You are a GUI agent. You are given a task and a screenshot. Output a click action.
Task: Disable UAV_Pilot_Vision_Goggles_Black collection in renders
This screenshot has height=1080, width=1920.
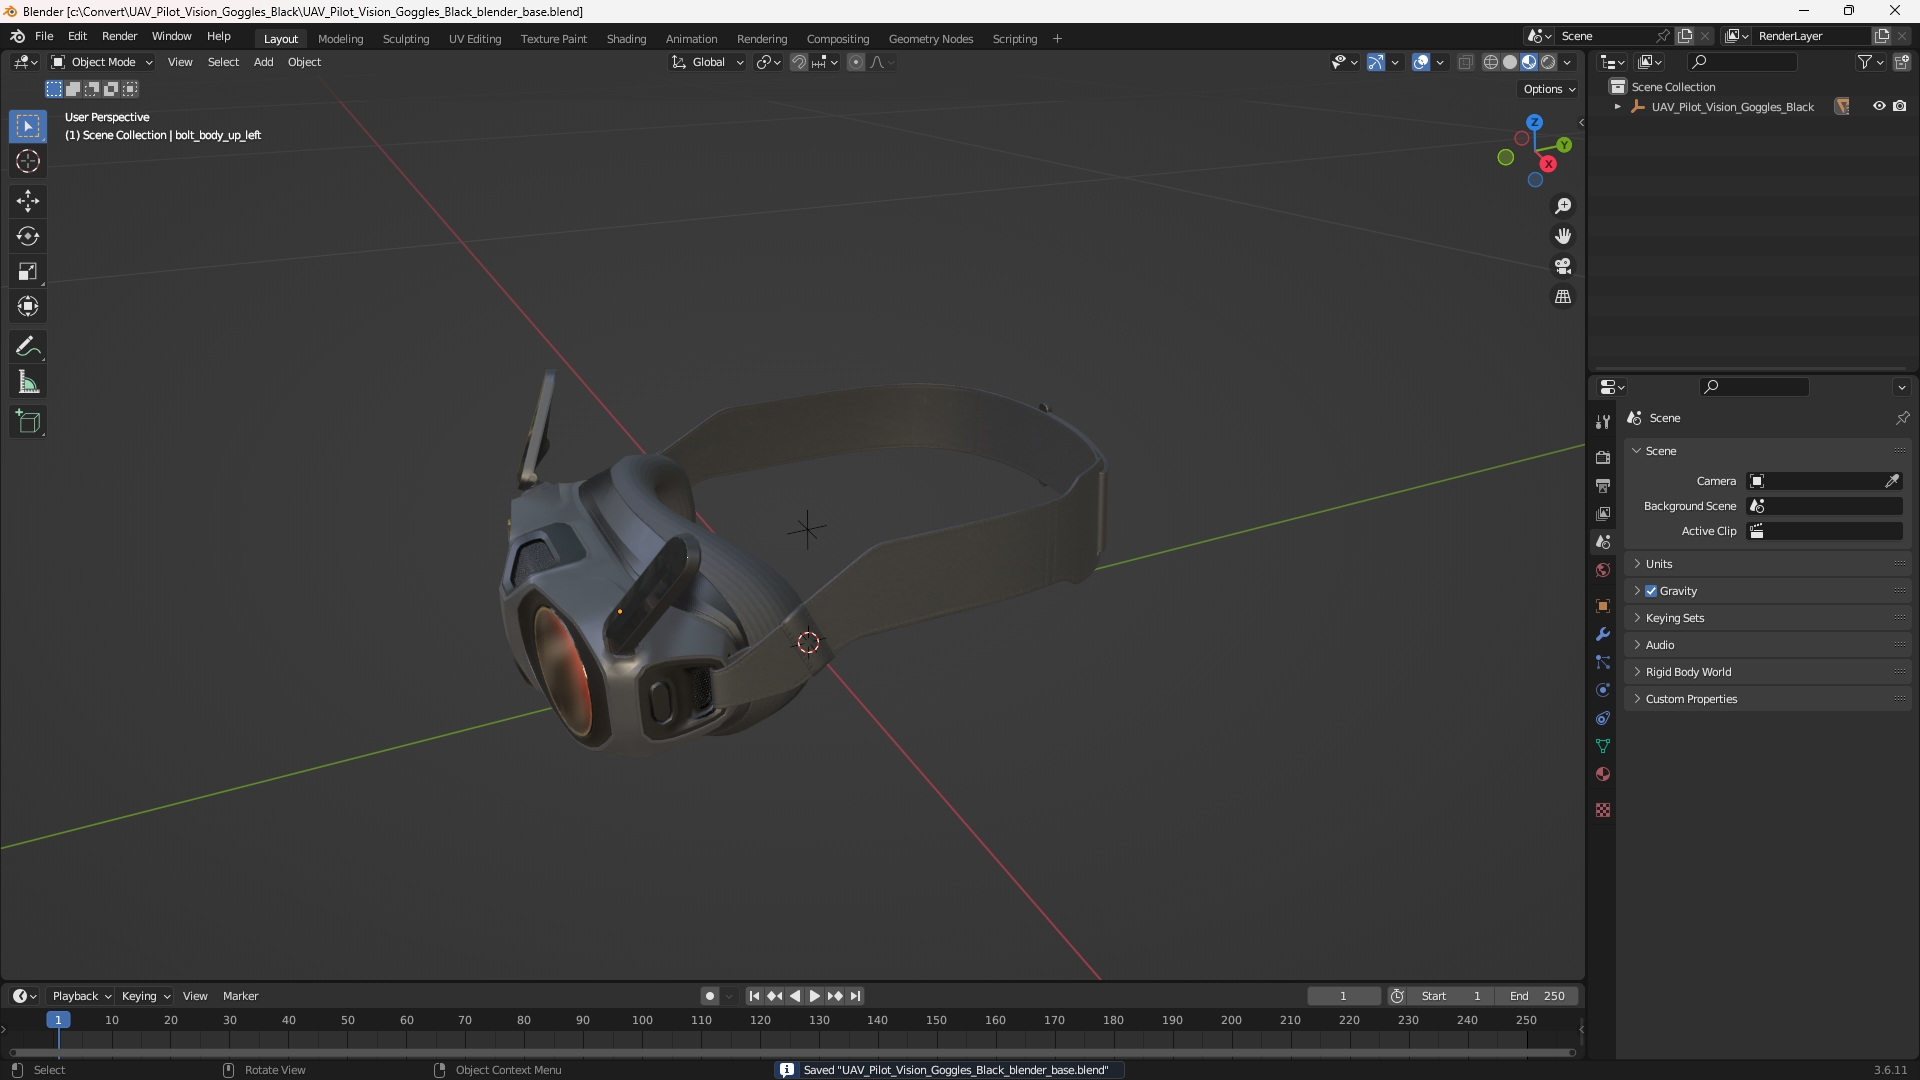click(x=1900, y=106)
